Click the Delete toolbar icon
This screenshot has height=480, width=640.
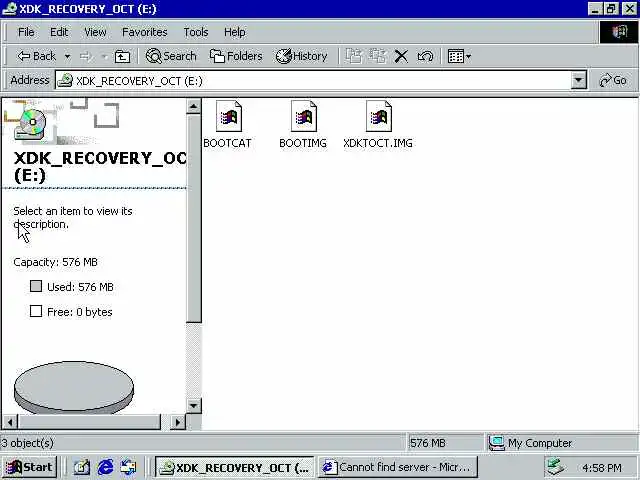point(401,56)
